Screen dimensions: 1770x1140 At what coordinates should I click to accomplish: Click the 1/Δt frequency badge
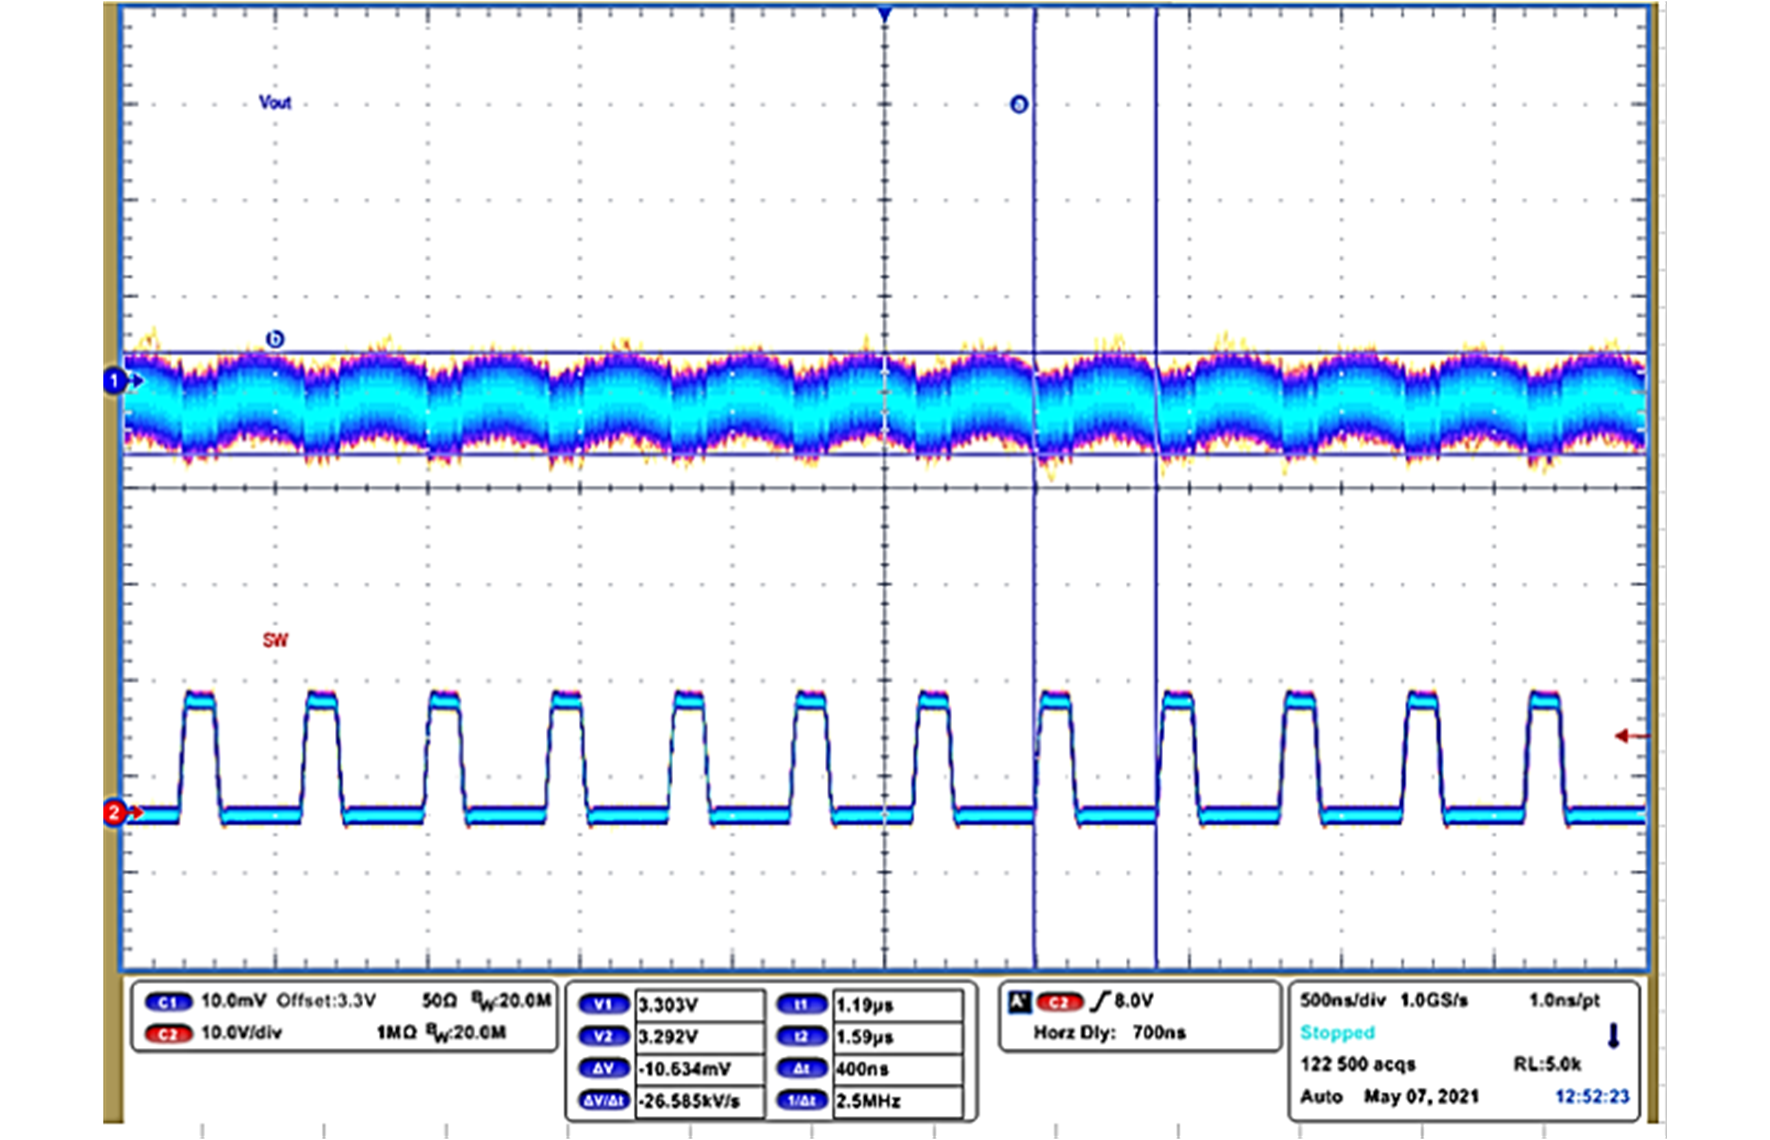pos(801,1101)
